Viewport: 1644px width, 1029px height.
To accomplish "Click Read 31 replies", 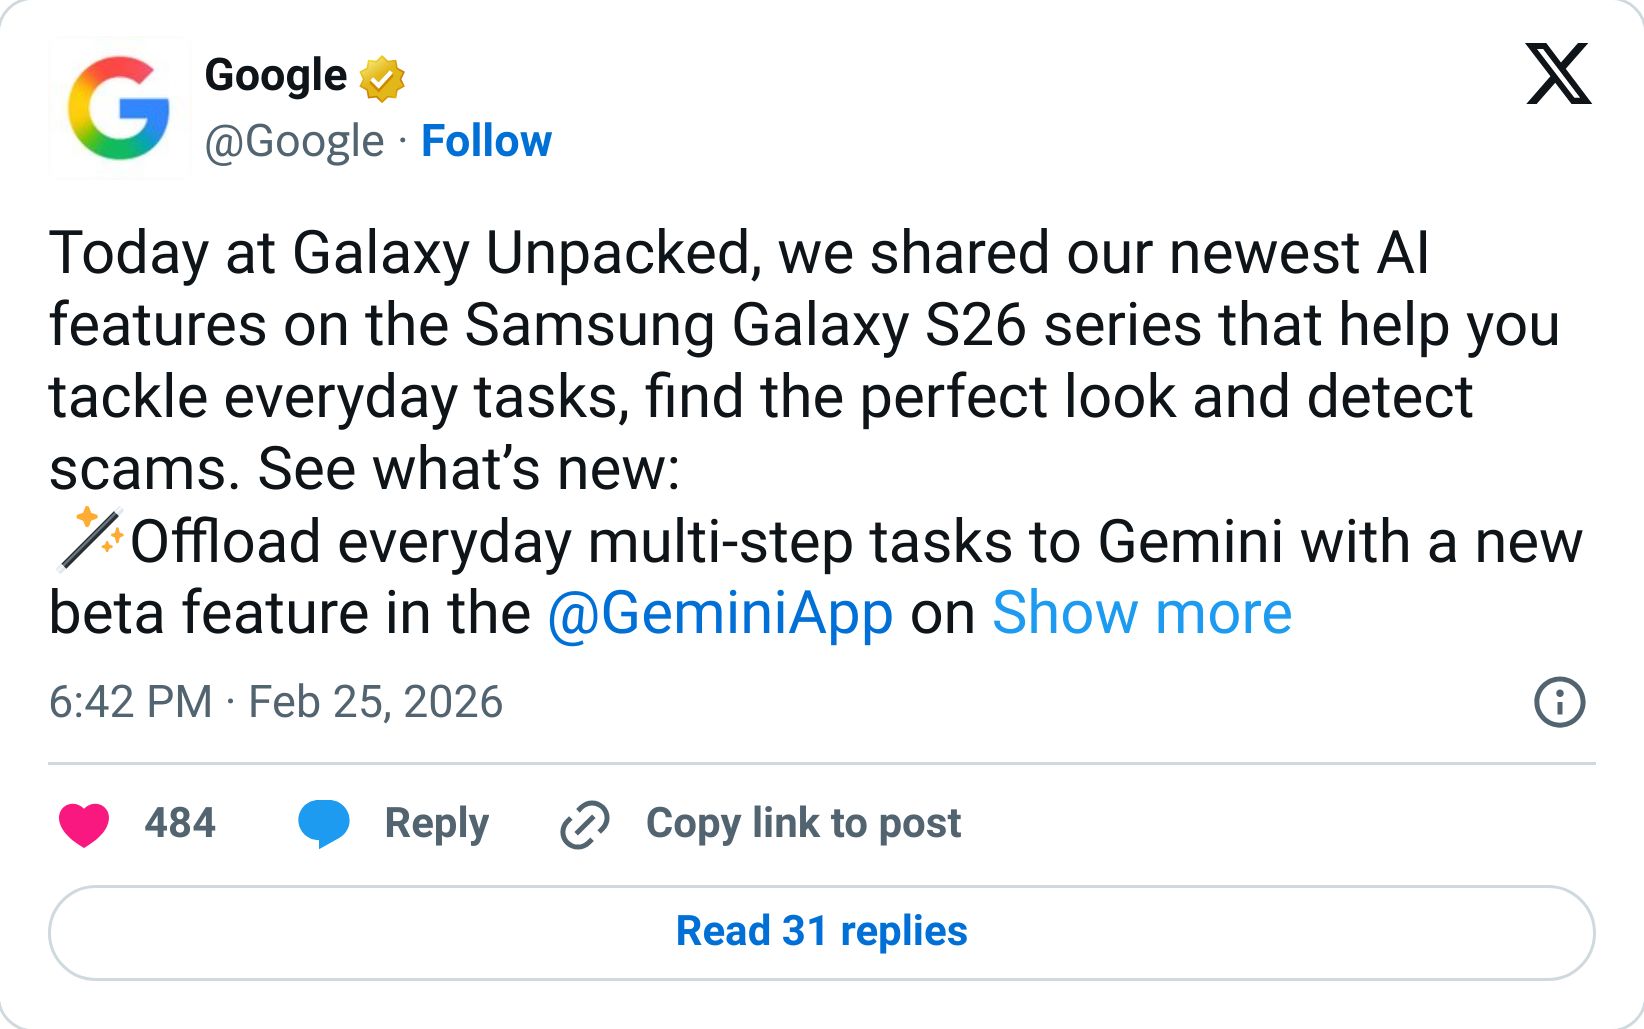I will (x=822, y=931).
